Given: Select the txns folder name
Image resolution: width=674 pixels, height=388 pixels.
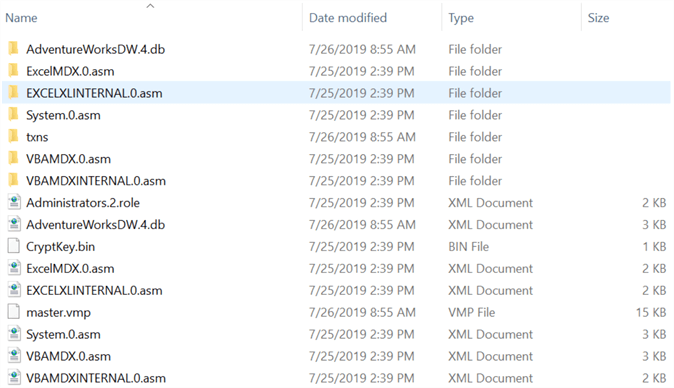Looking at the screenshot, I should coord(37,137).
